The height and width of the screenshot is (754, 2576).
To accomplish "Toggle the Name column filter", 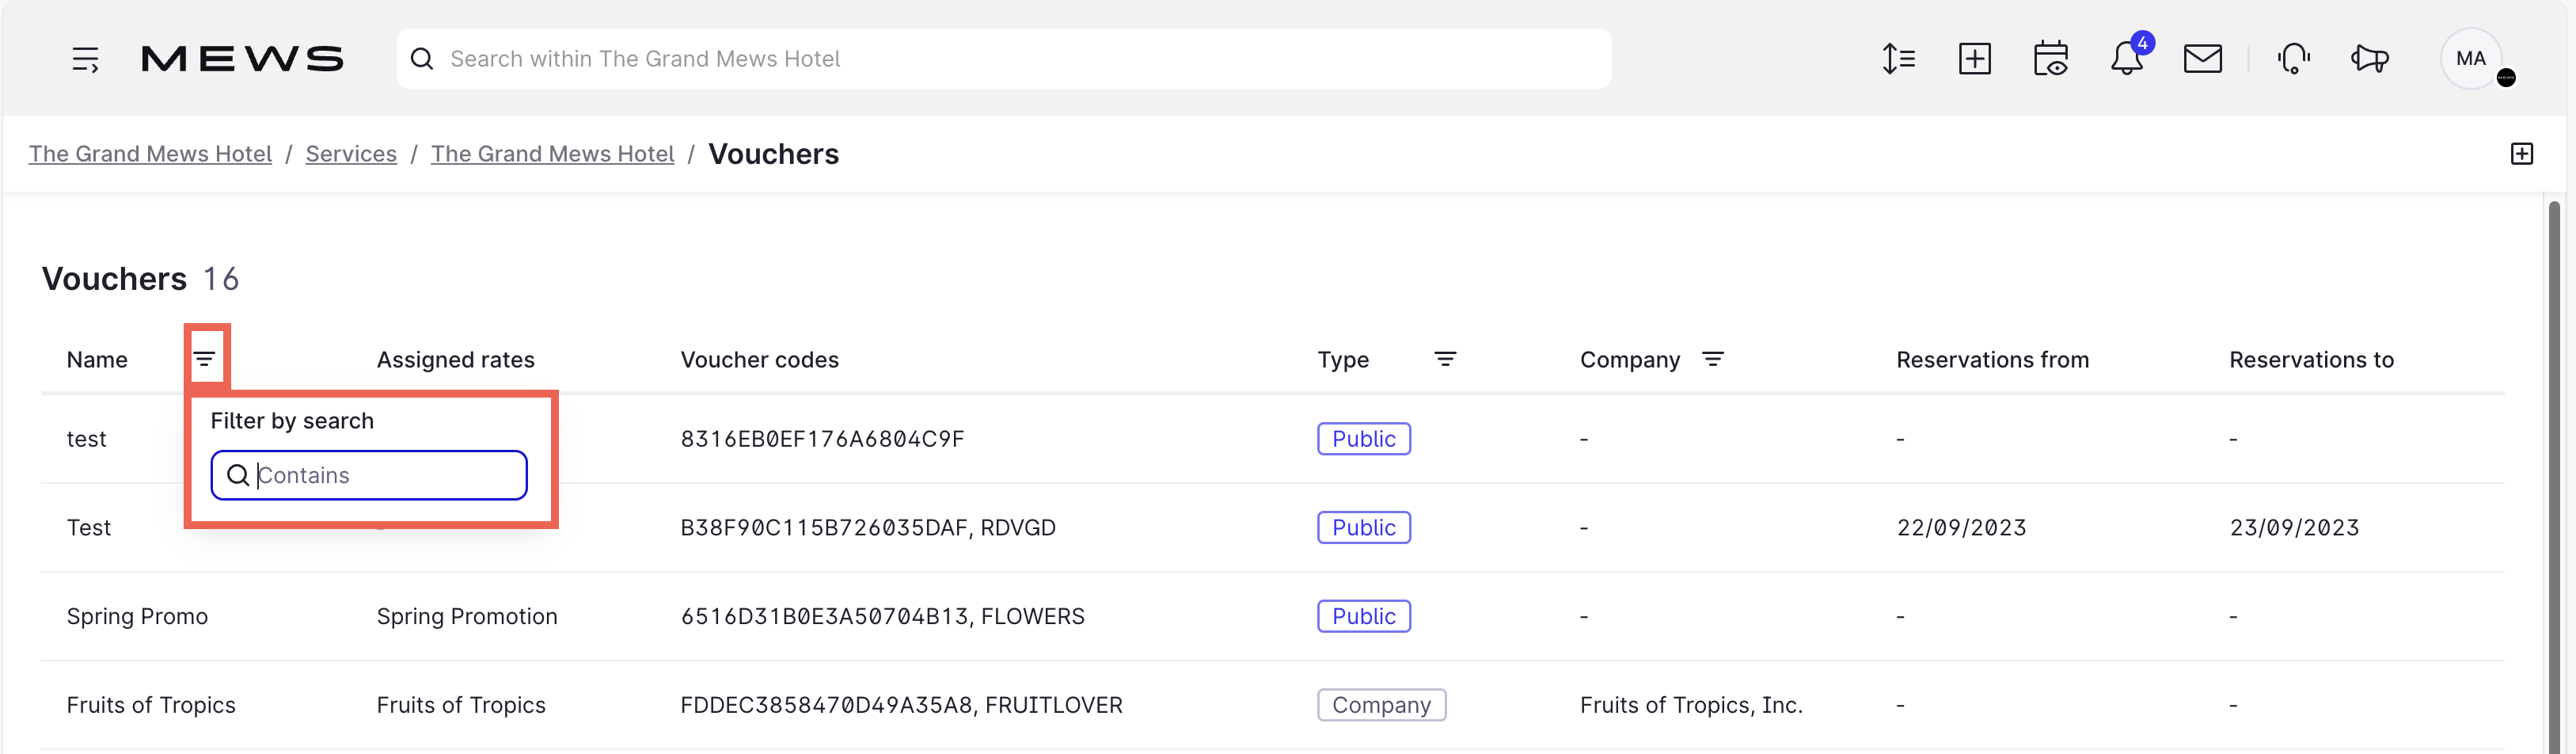I will point(205,359).
